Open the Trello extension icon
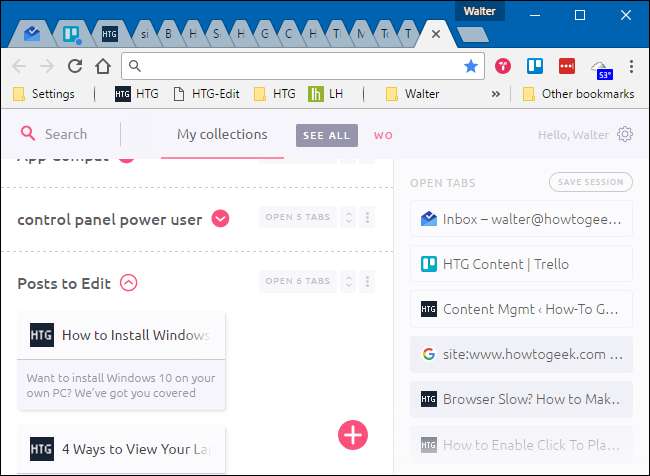The image size is (650, 476). pos(535,66)
